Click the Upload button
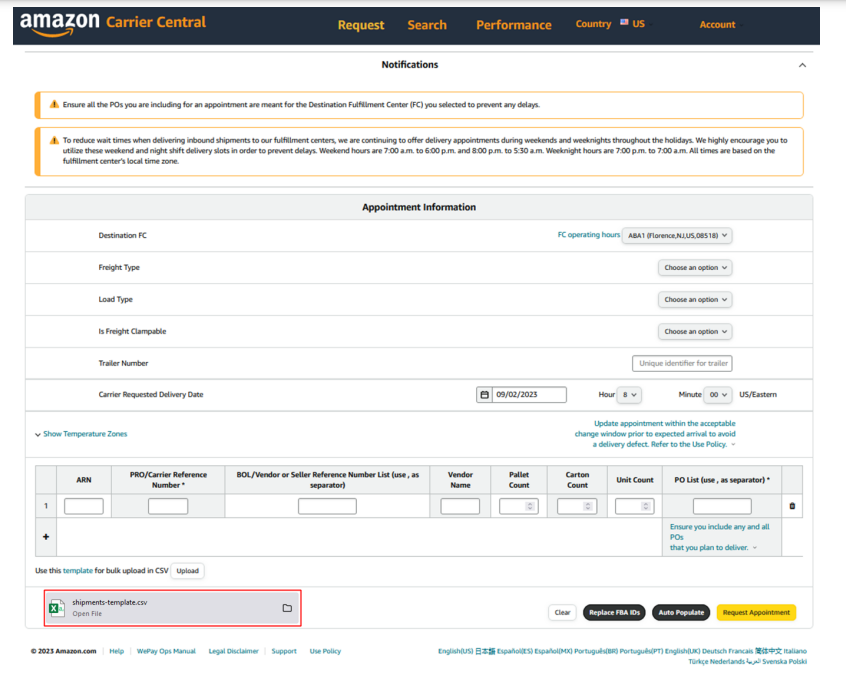 187,571
